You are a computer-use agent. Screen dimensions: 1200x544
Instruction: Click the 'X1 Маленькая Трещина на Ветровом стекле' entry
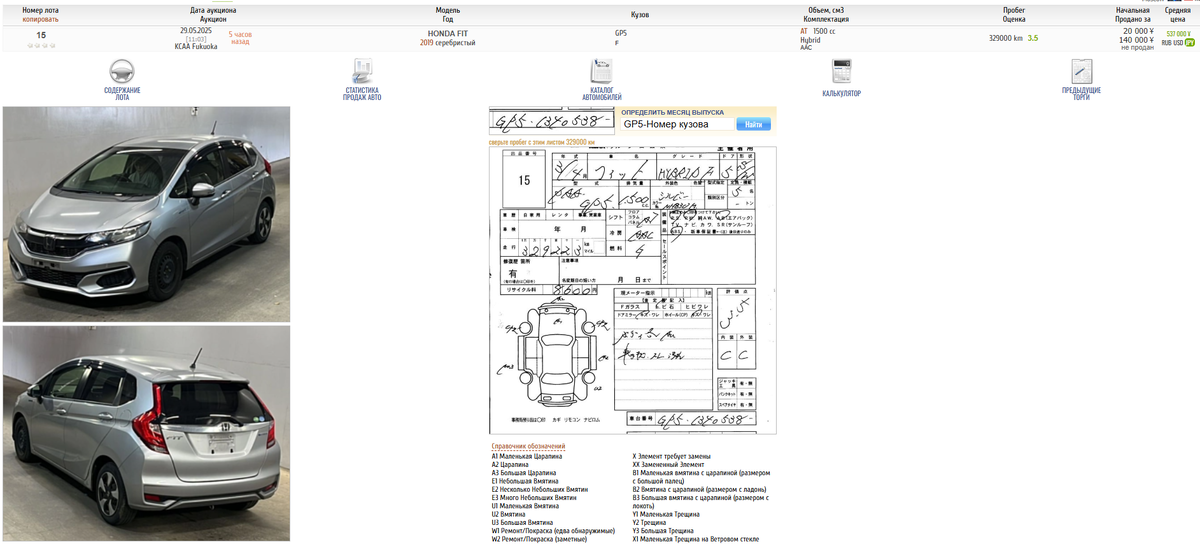[x=695, y=540]
